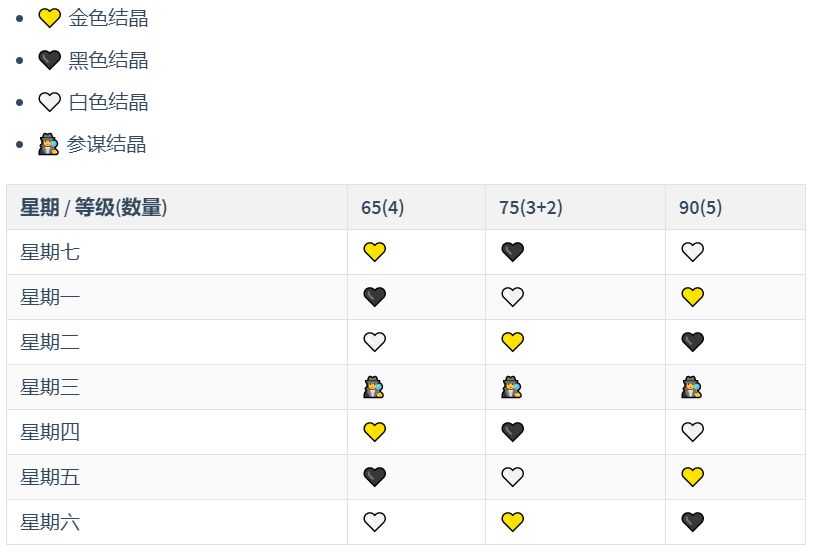Click the detective icon beside 参谋结晶
Image resolution: width=813 pixels, height=555 pixels.
pos(48,145)
